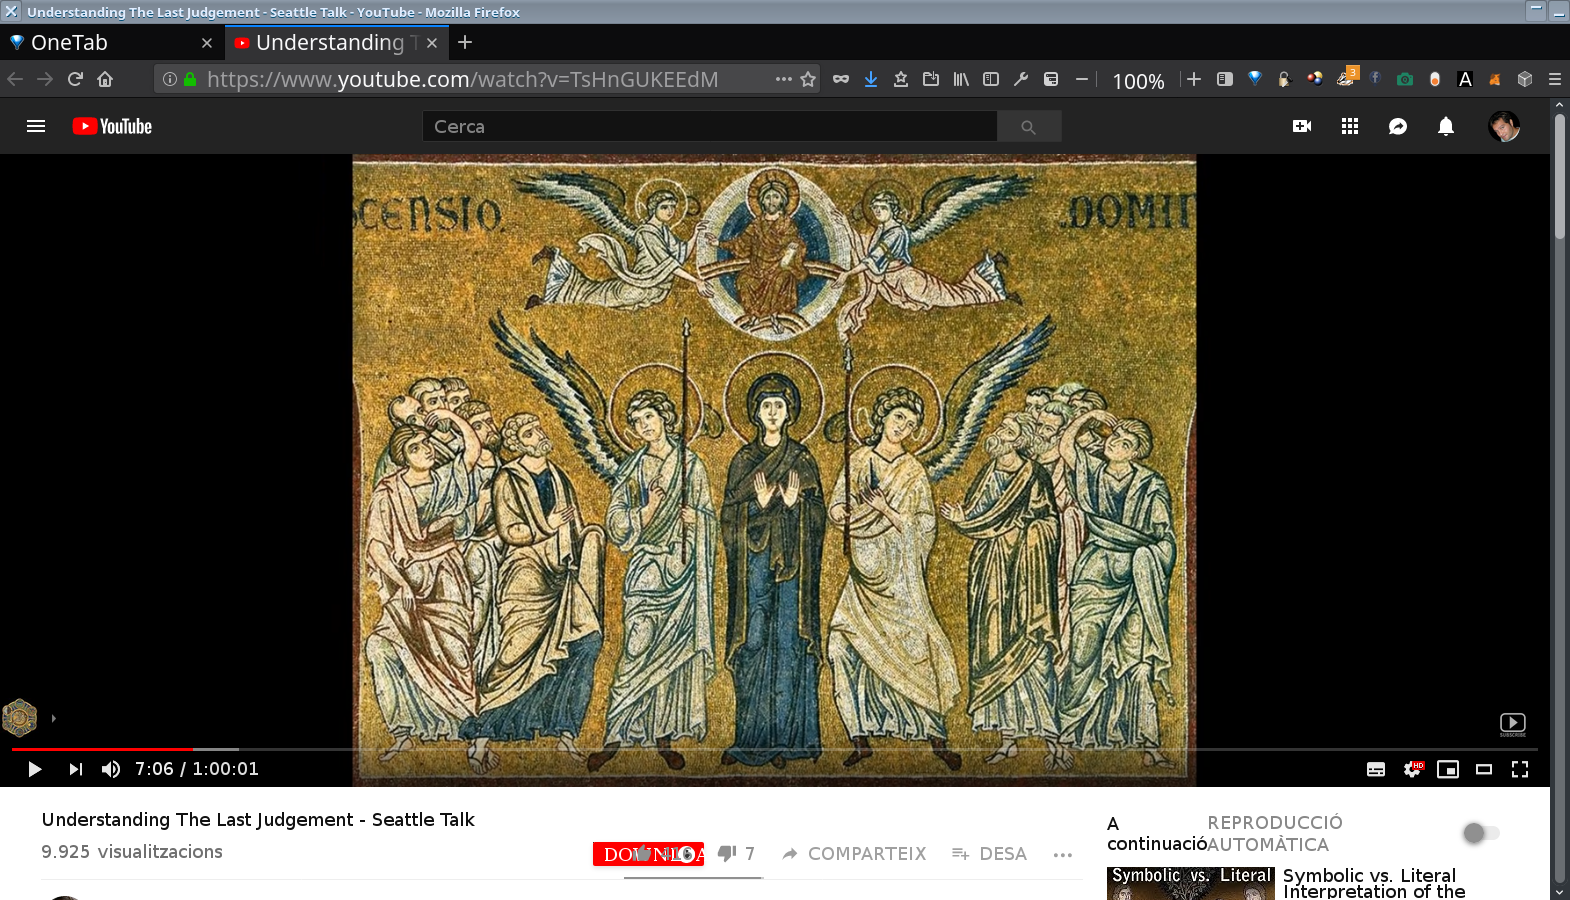This screenshot has height=900, width=1570.
Task: Open a new browser tab
Action: coord(465,42)
